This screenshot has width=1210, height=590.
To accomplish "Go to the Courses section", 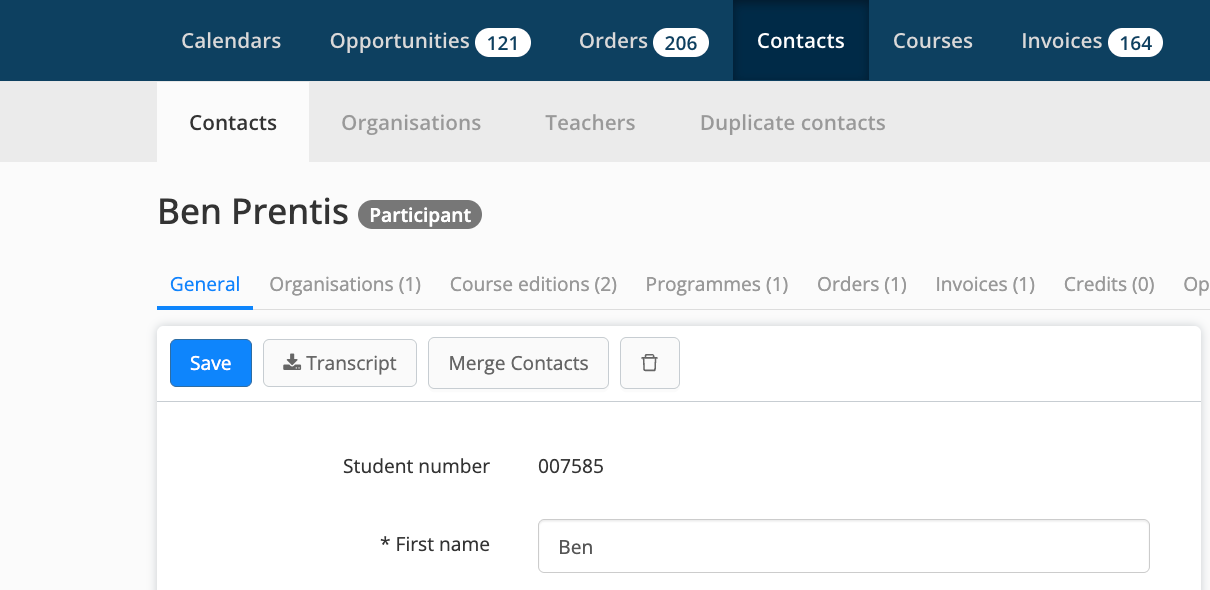I will tap(933, 41).
